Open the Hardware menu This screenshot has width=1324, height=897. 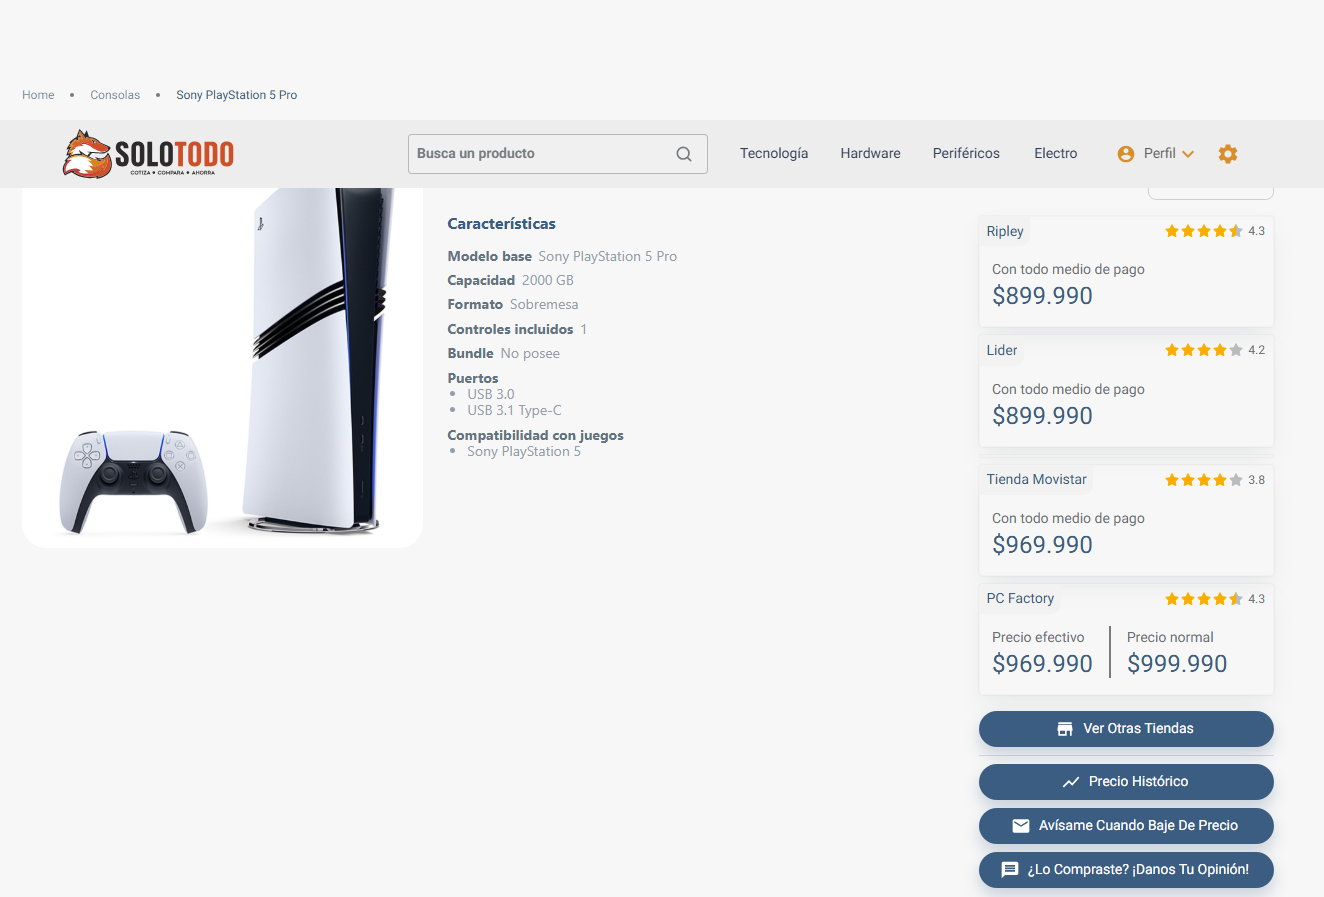point(870,154)
